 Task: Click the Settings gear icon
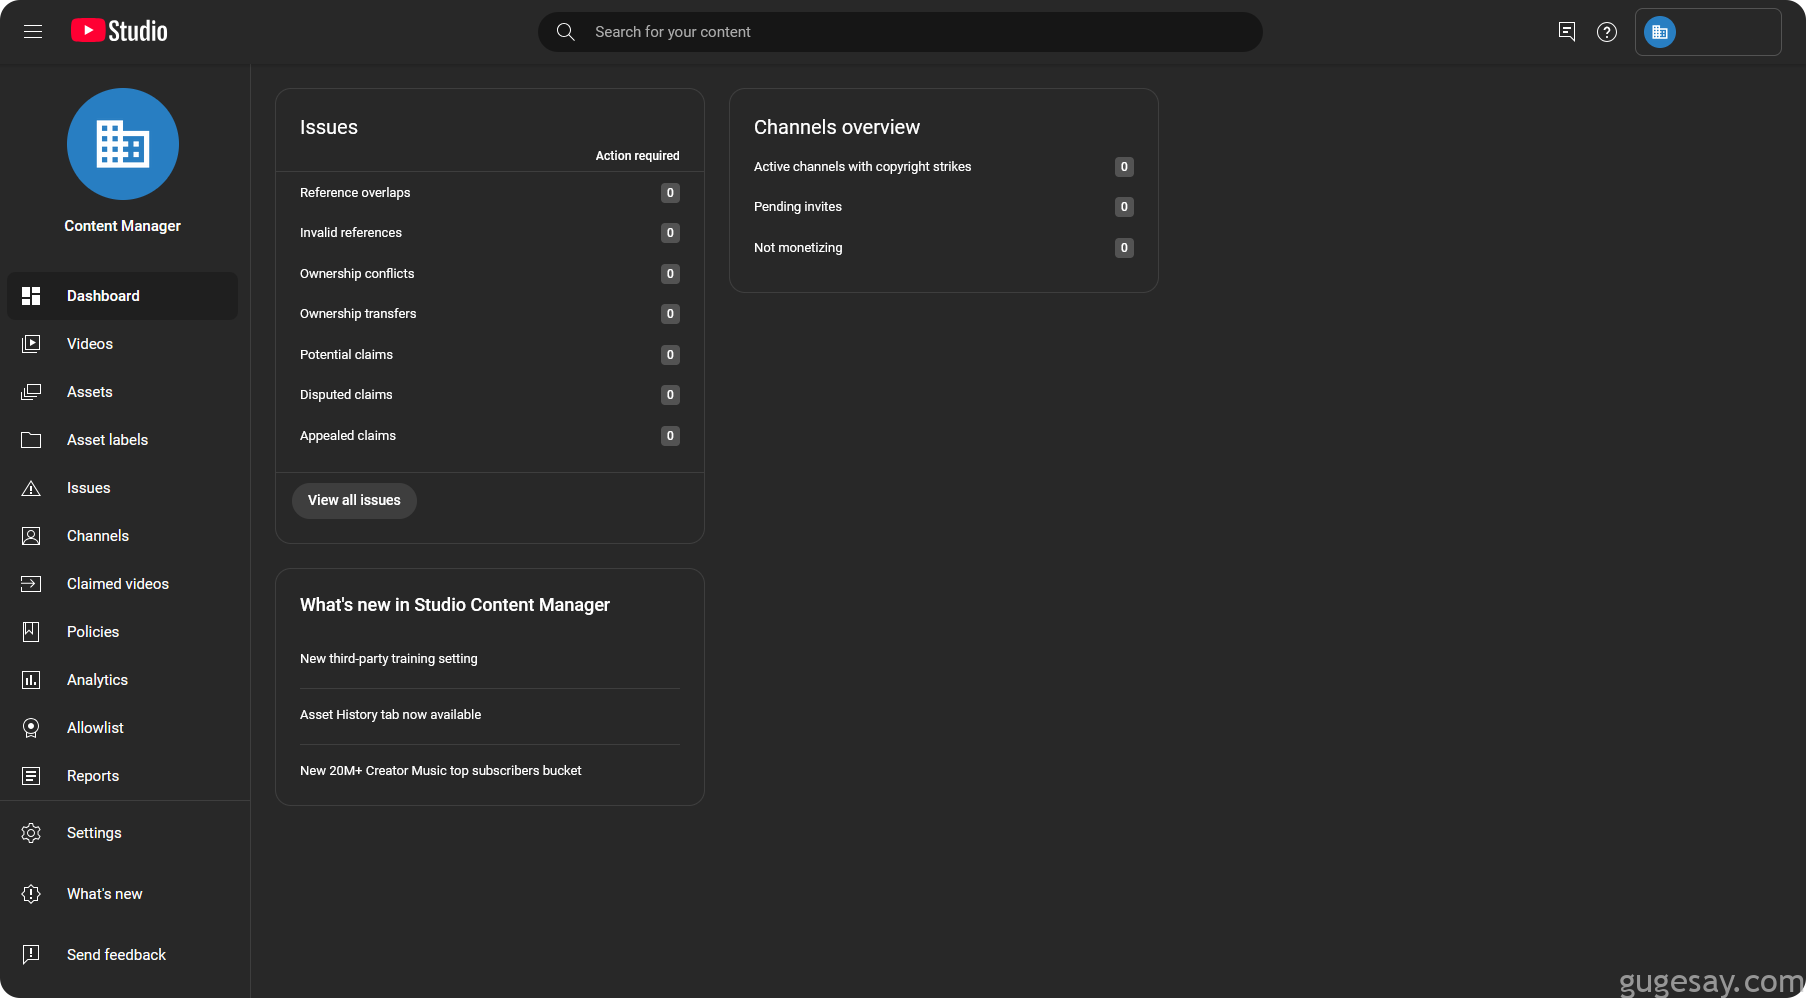(x=31, y=833)
